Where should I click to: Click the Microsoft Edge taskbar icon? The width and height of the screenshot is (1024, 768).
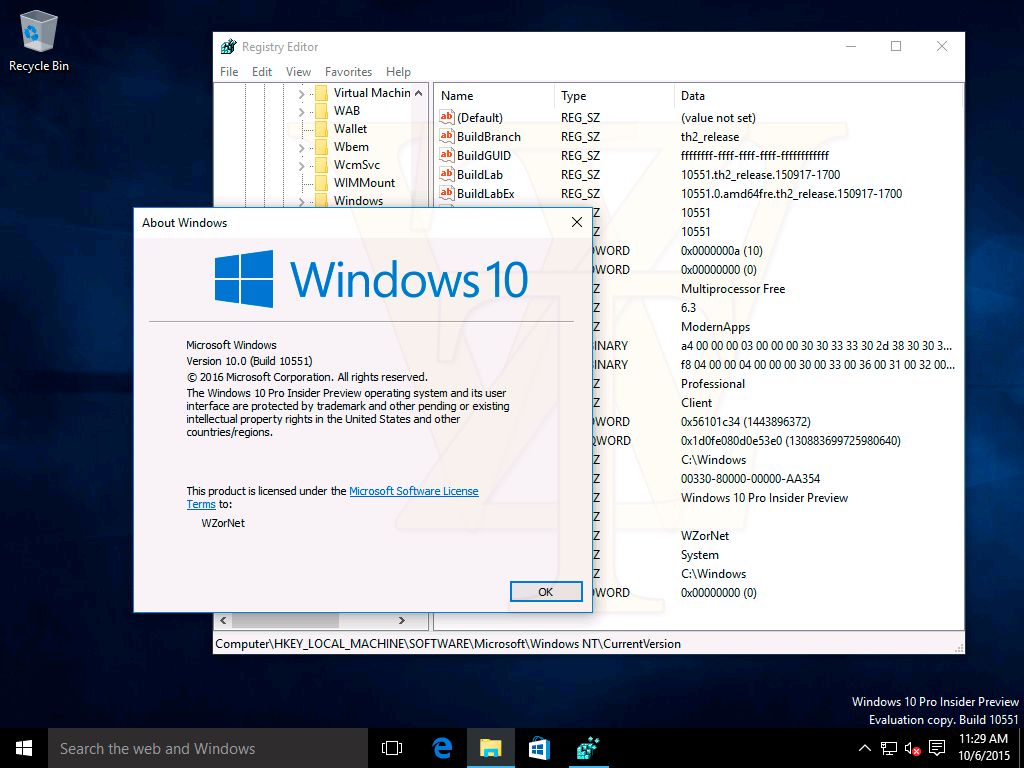[442, 748]
